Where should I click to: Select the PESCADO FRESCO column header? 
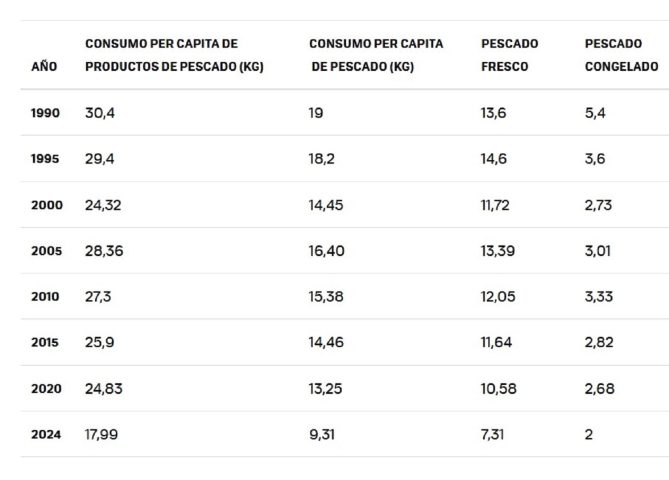509,55
